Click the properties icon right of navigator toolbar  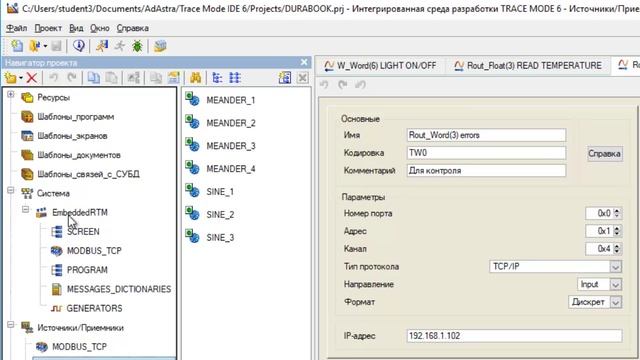click(x=284, y=78)
